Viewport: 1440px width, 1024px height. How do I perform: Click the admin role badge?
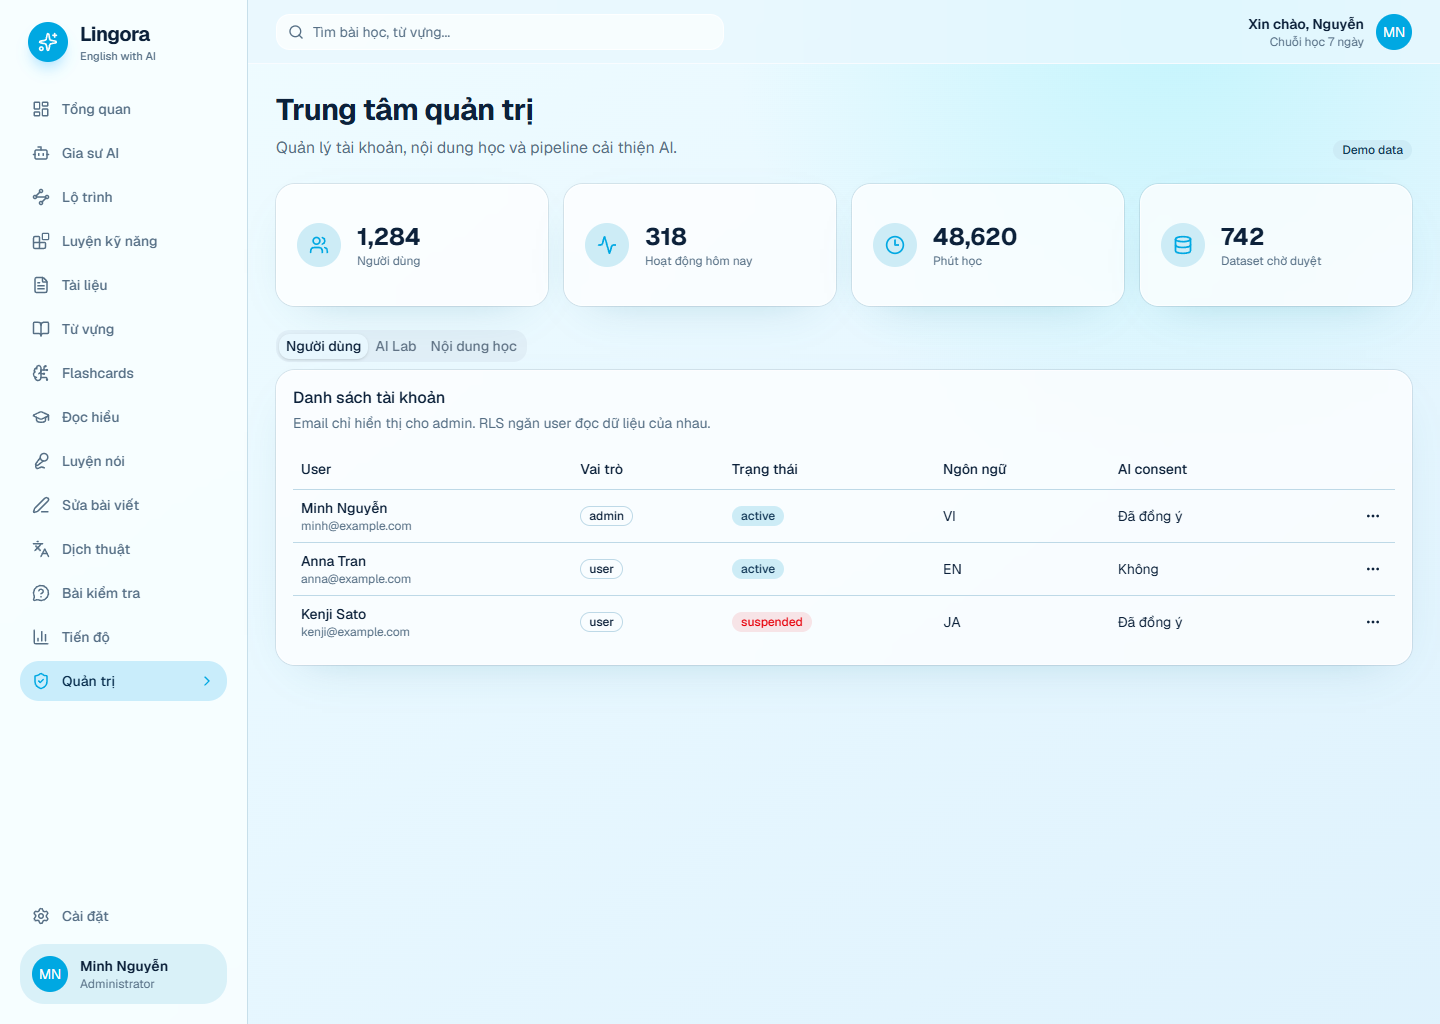[x=606, y=516]
